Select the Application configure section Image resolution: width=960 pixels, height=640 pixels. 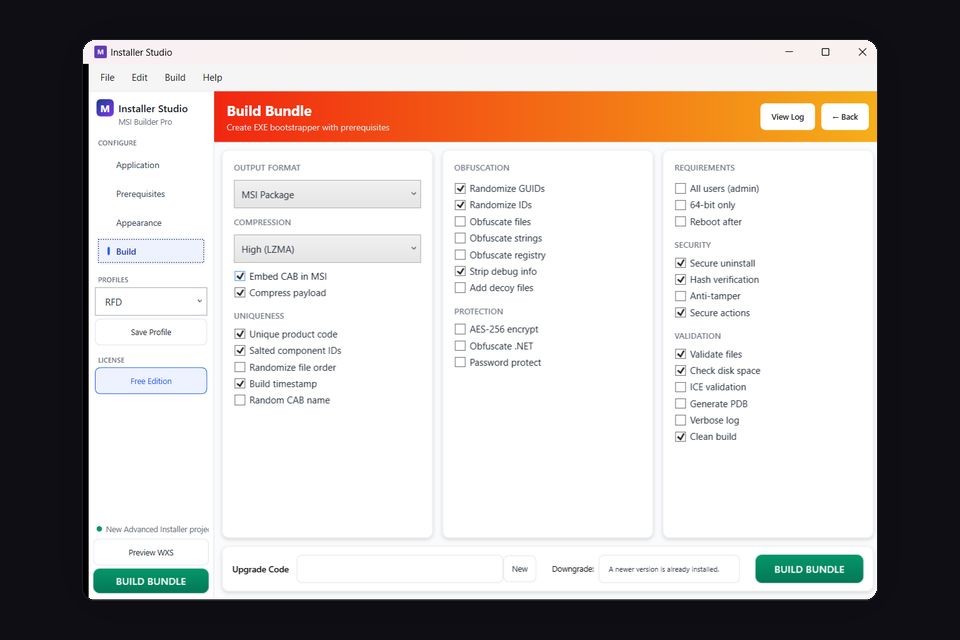pyautogui.click(x=137, y=165)
